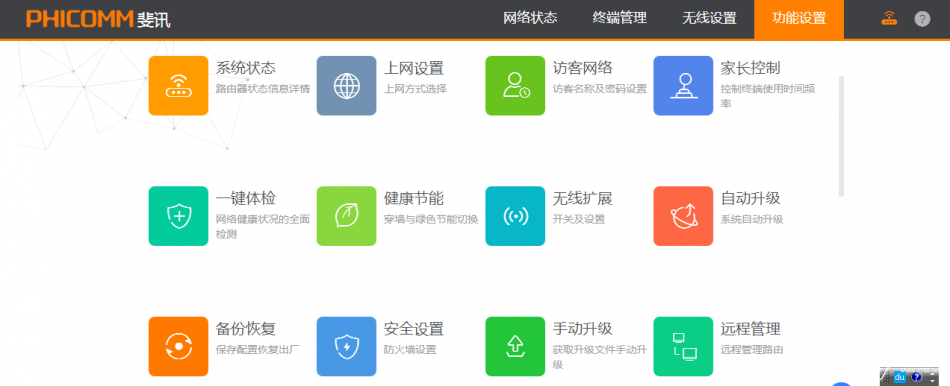950x386 pixels.
Task: Open the 系统状态 router icon tile
Action: pos(178,85)
